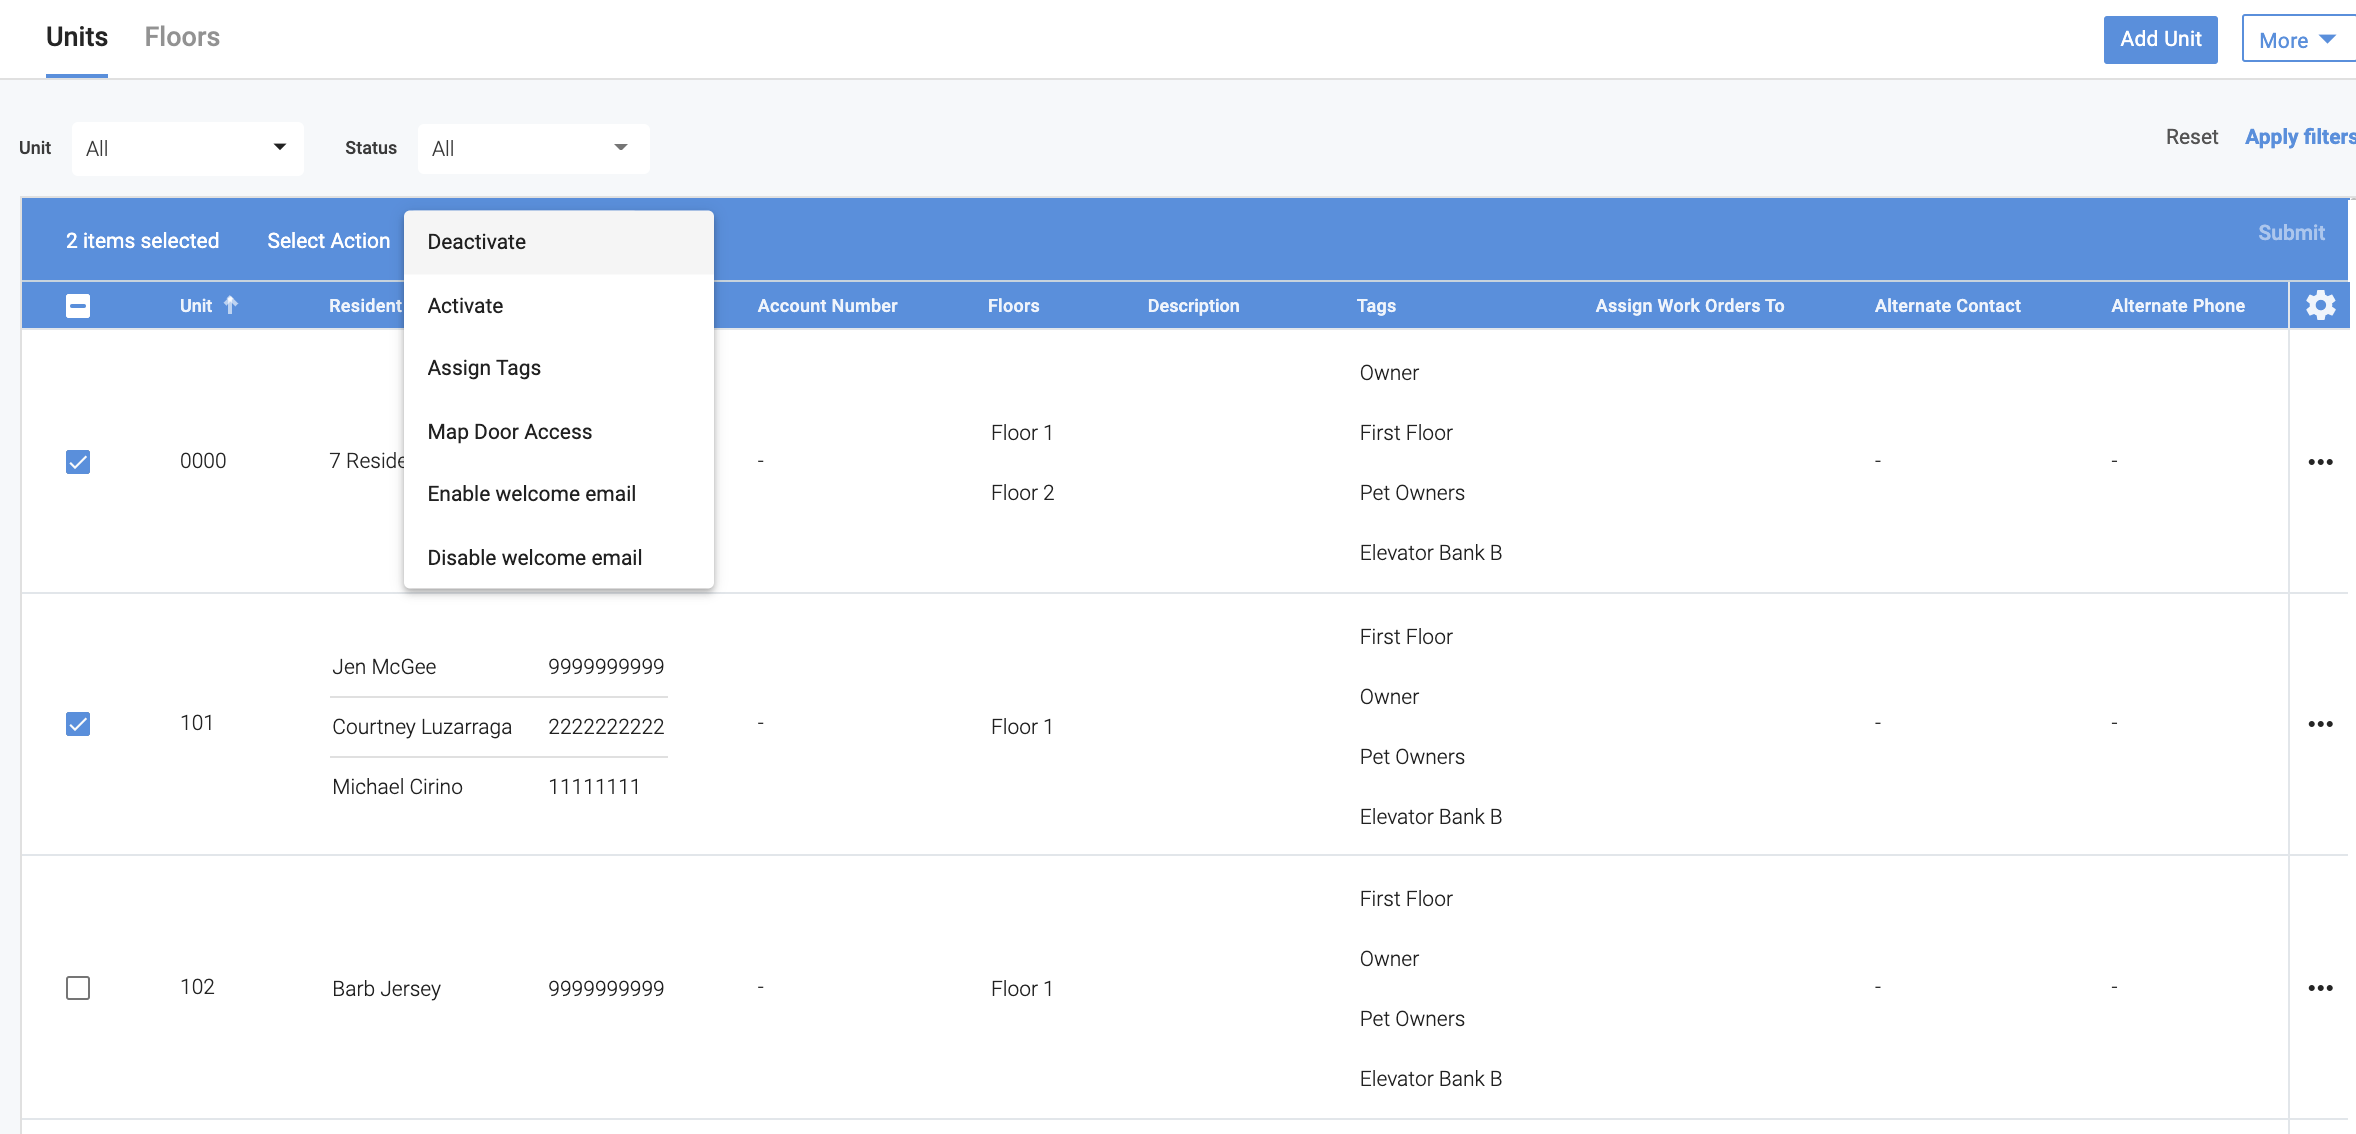Check the checkbox for unit 102
Image resolution: width=2356 pixels, height=1134 pixels.
[x=78, y=988]
